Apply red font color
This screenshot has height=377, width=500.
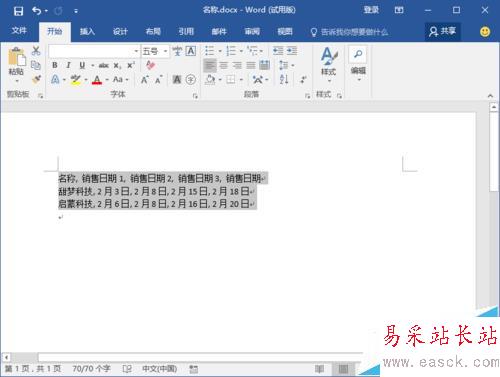[97, 80]
